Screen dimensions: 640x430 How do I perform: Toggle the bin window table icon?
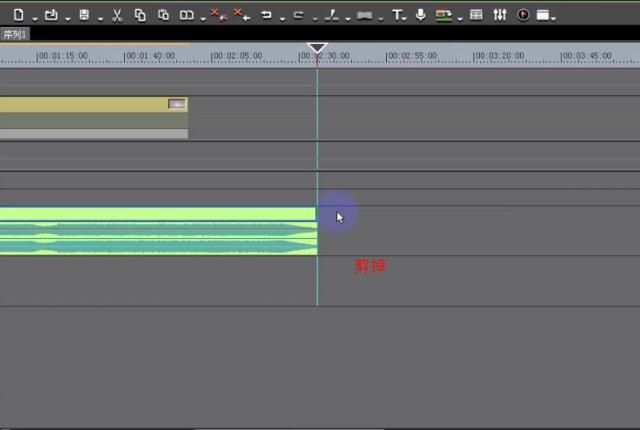point(476,15)
